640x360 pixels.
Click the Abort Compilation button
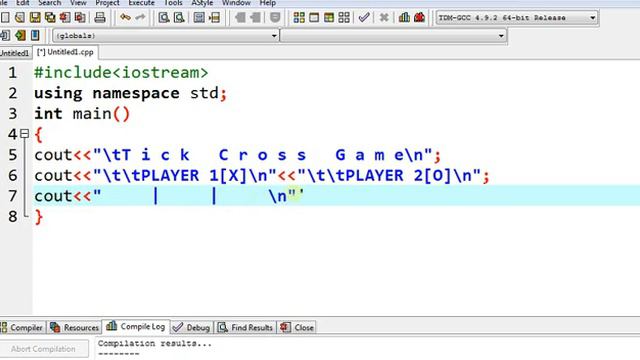click(x=44, y=349)
